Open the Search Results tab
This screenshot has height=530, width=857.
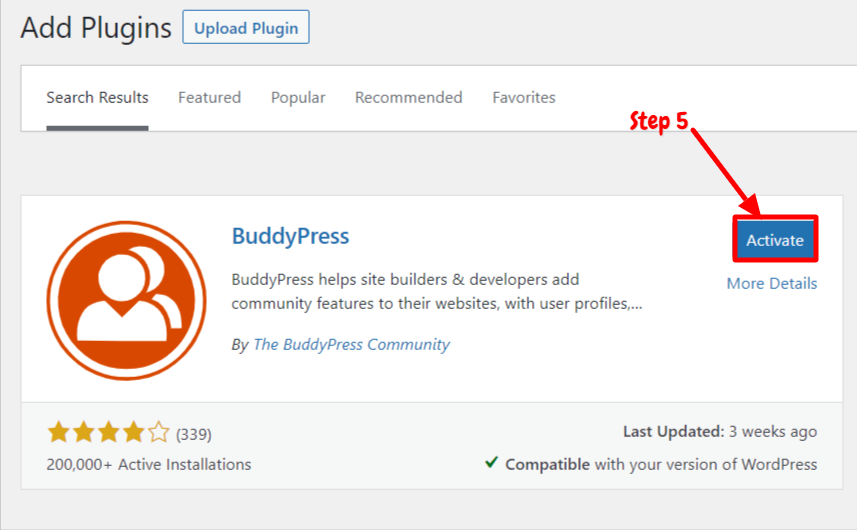click(97, 98)
